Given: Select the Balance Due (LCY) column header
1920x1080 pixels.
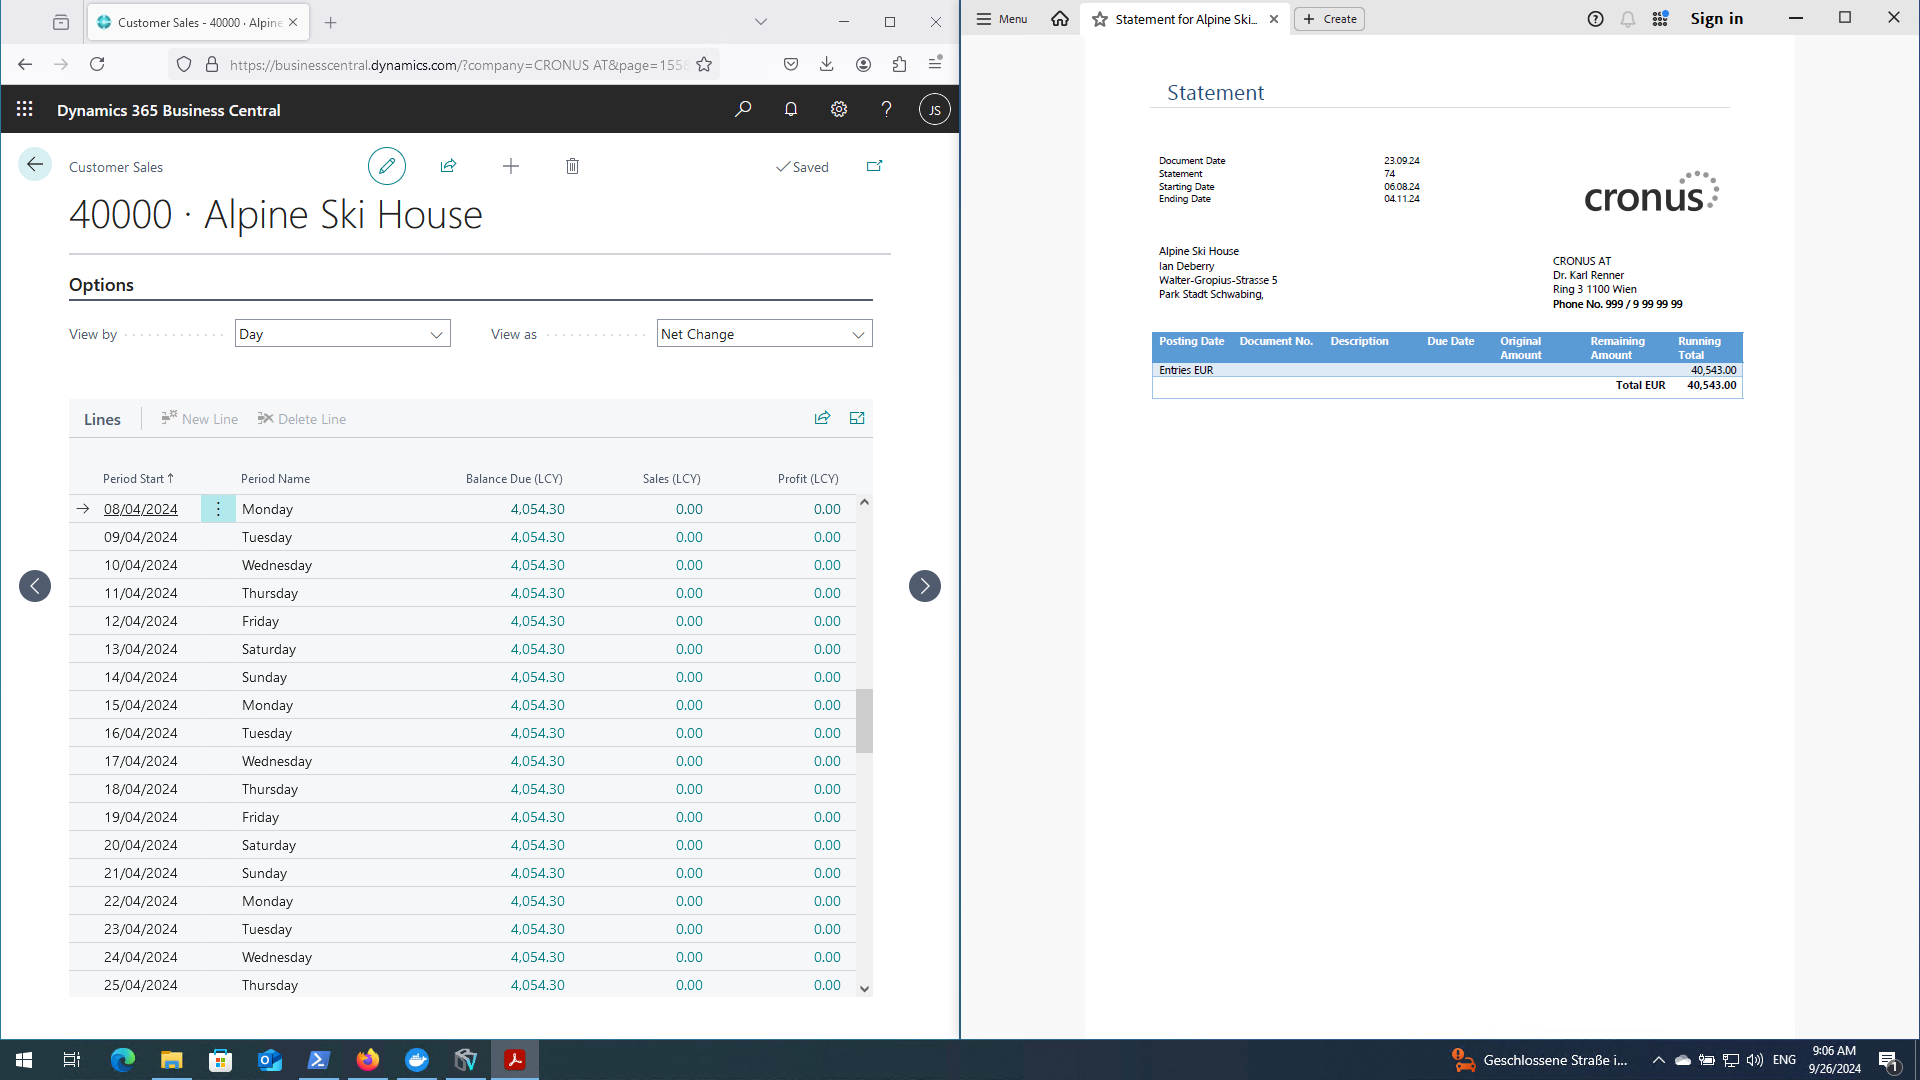Looking at the screenshot, I should pyautogui.click(x=514, y=479).
